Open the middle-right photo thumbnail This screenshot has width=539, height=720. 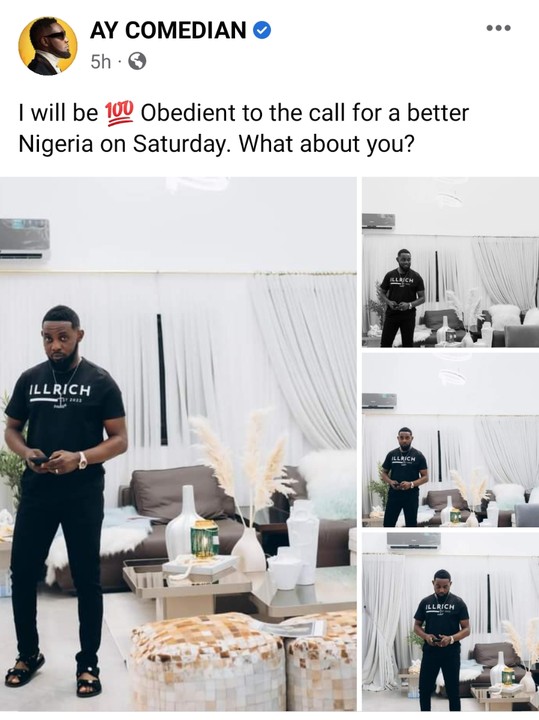tap(450, 440)
